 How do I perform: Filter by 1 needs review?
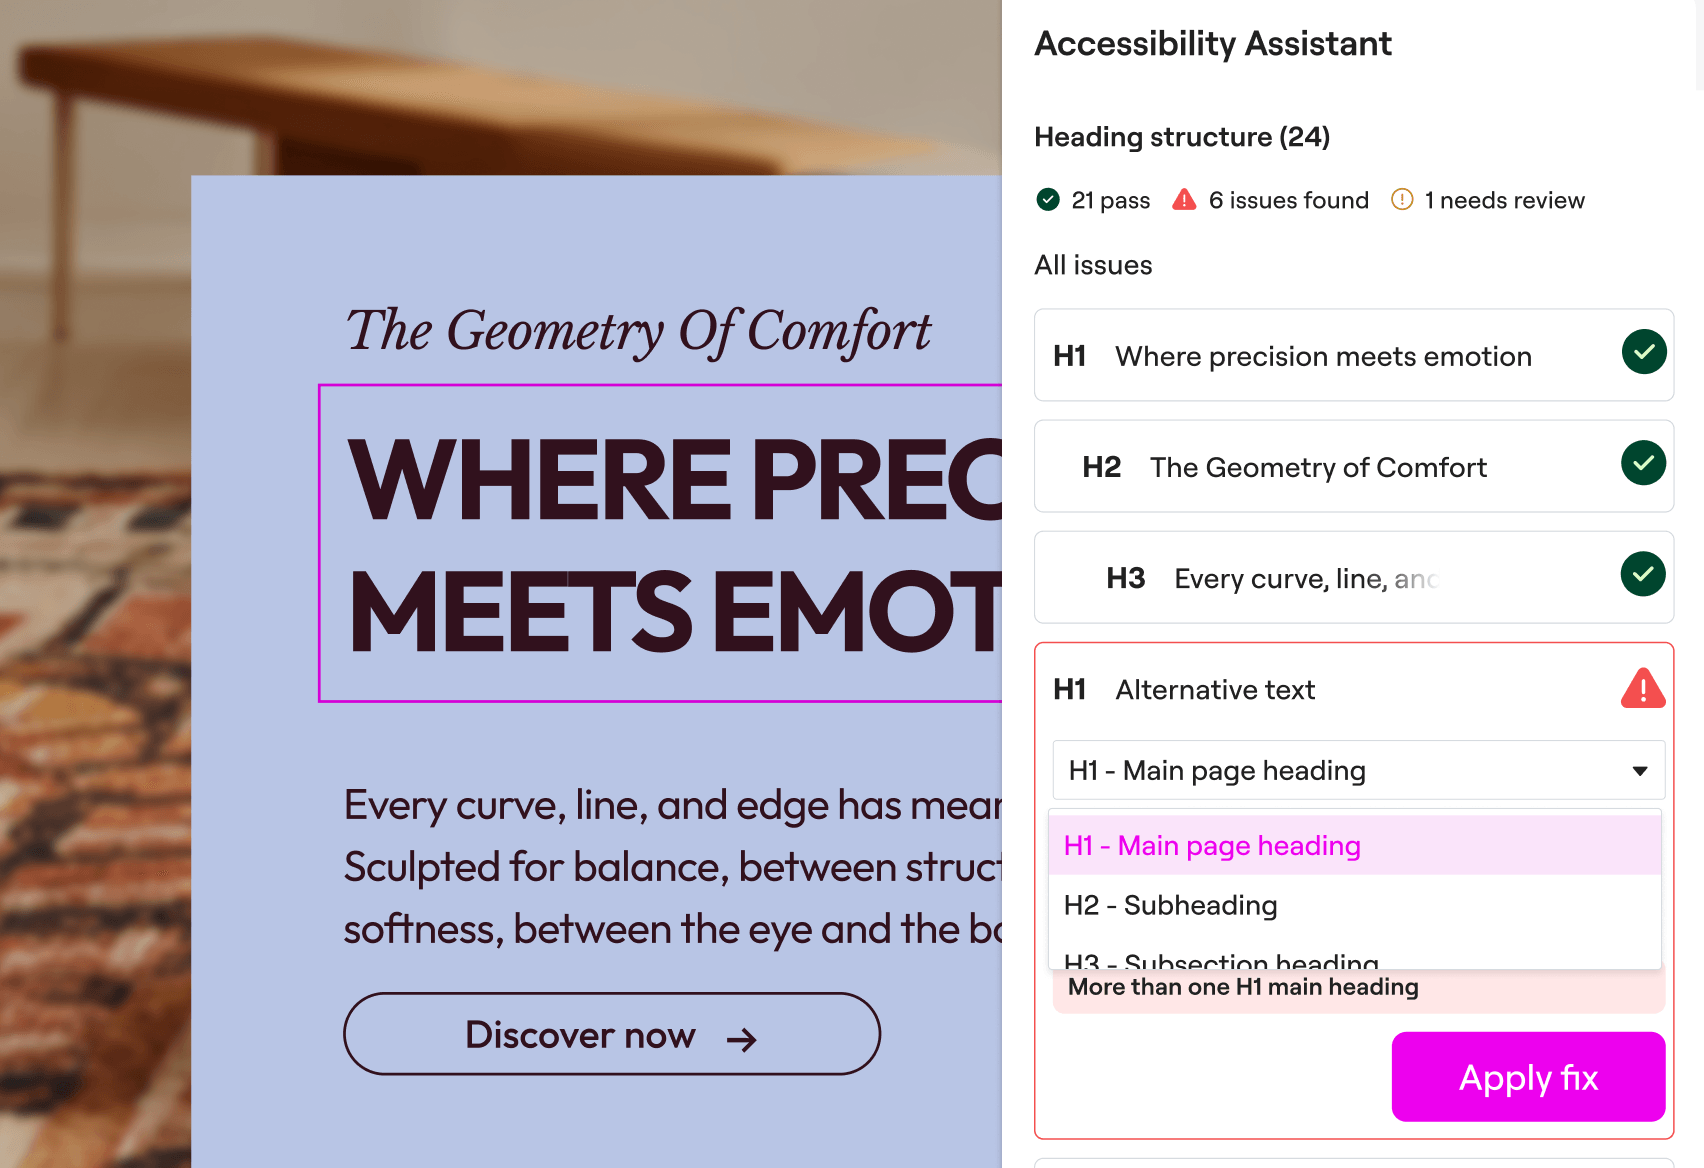1504,200
